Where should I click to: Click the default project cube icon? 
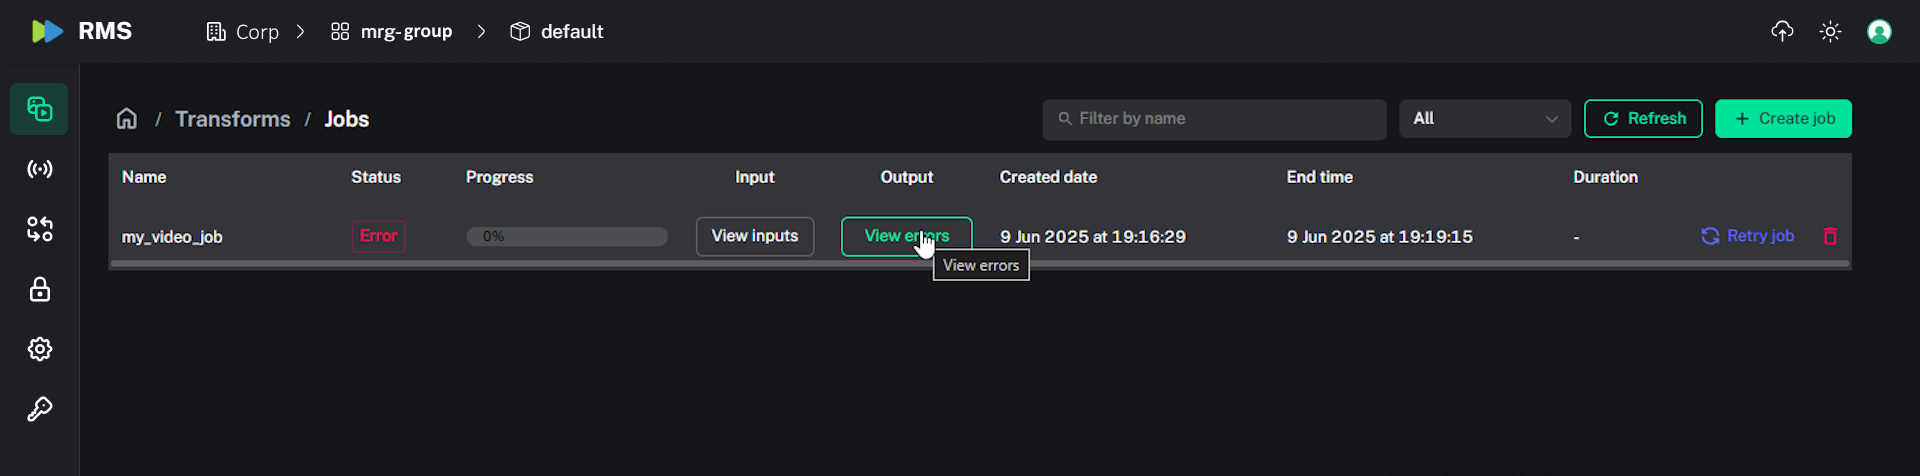point(520,32)
